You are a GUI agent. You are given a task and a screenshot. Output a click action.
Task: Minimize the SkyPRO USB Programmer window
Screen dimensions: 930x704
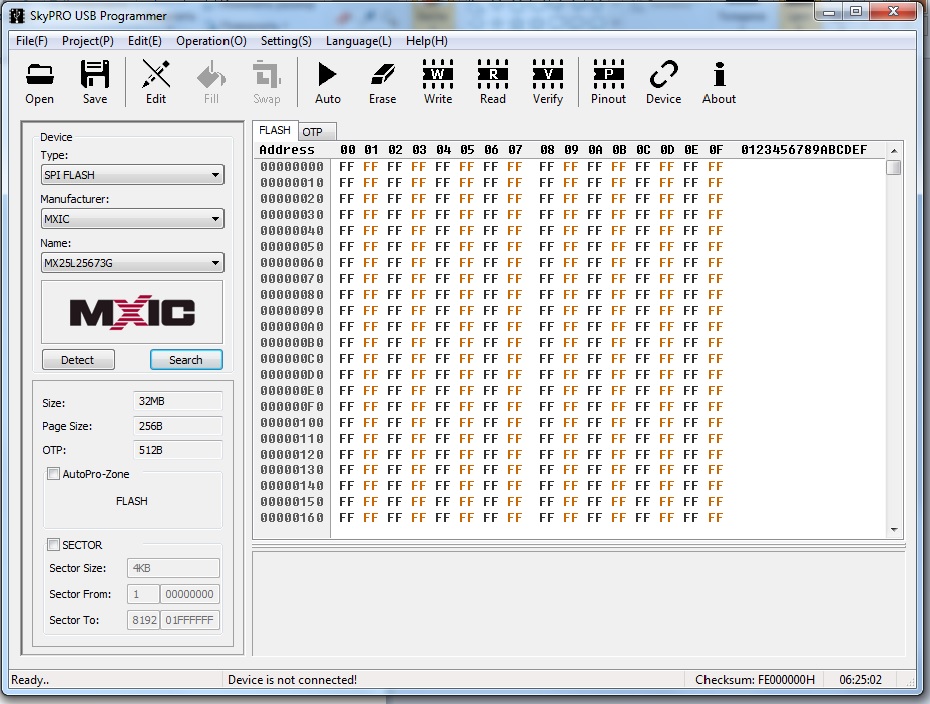829,11
